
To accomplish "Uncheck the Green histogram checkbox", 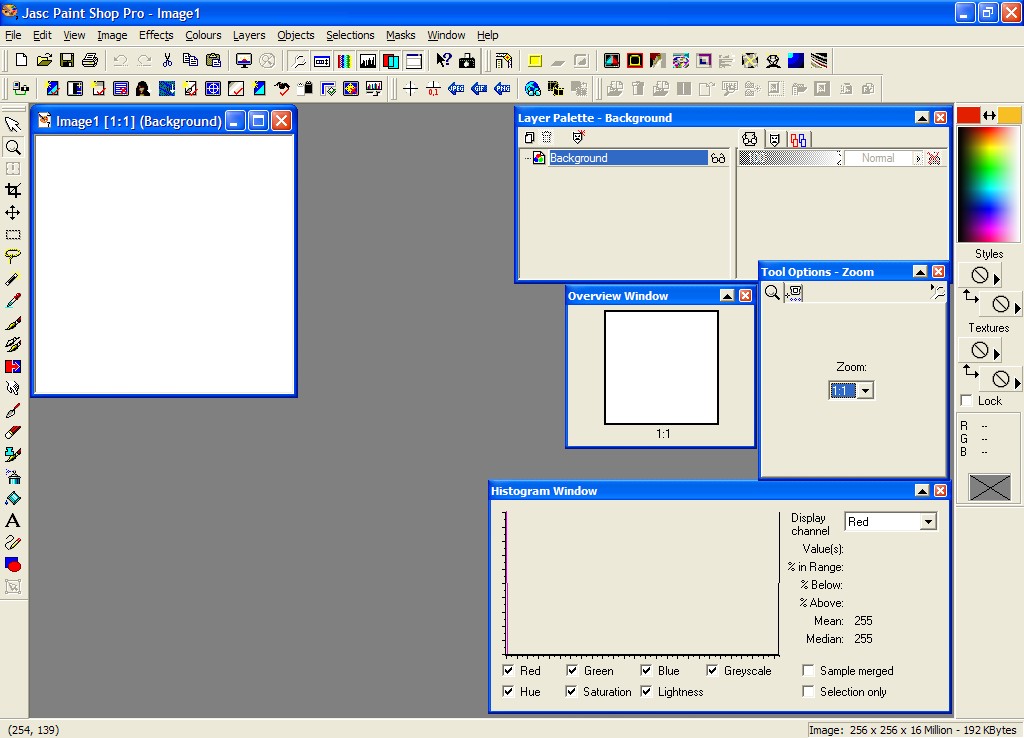I will [x=572, y=670].
